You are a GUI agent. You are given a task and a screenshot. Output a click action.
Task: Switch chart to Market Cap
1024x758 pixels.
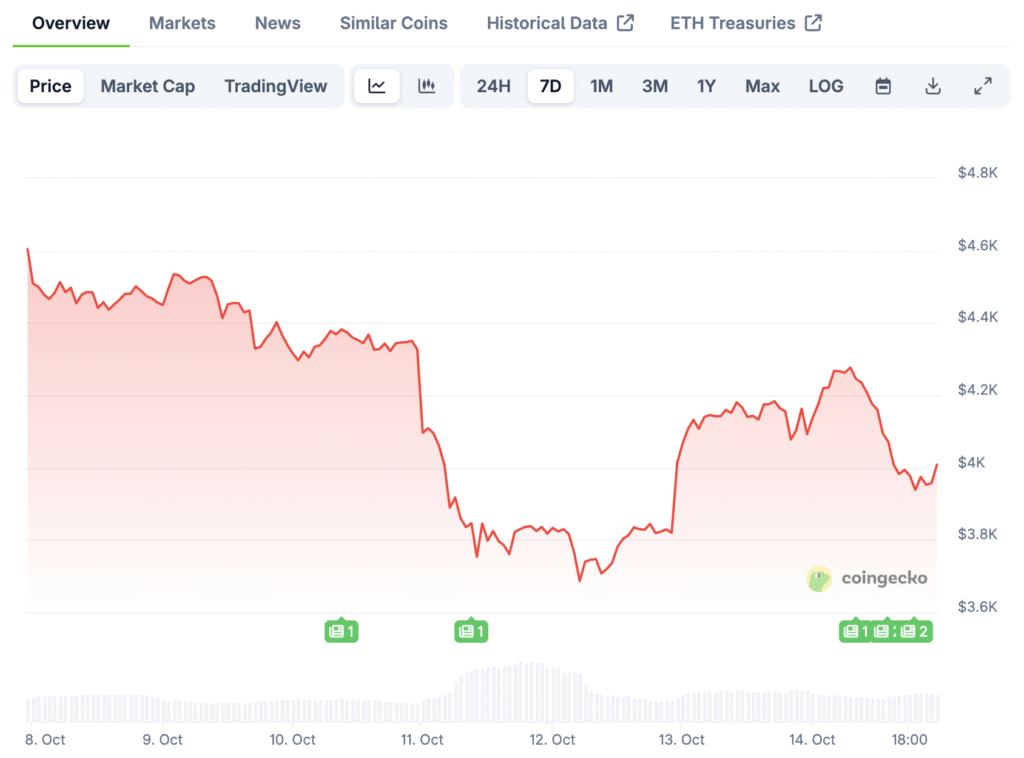coord(148,86)
